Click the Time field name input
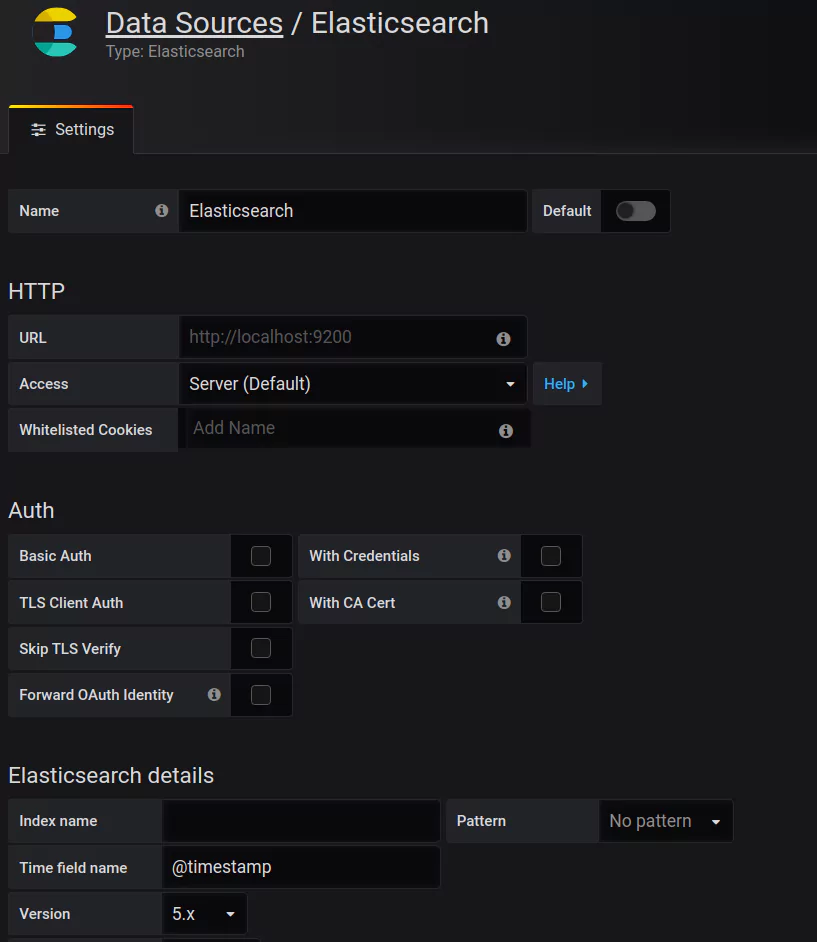The height and width of the screenshot is (942, 817). pyautogui.click(x=301, y=867)
